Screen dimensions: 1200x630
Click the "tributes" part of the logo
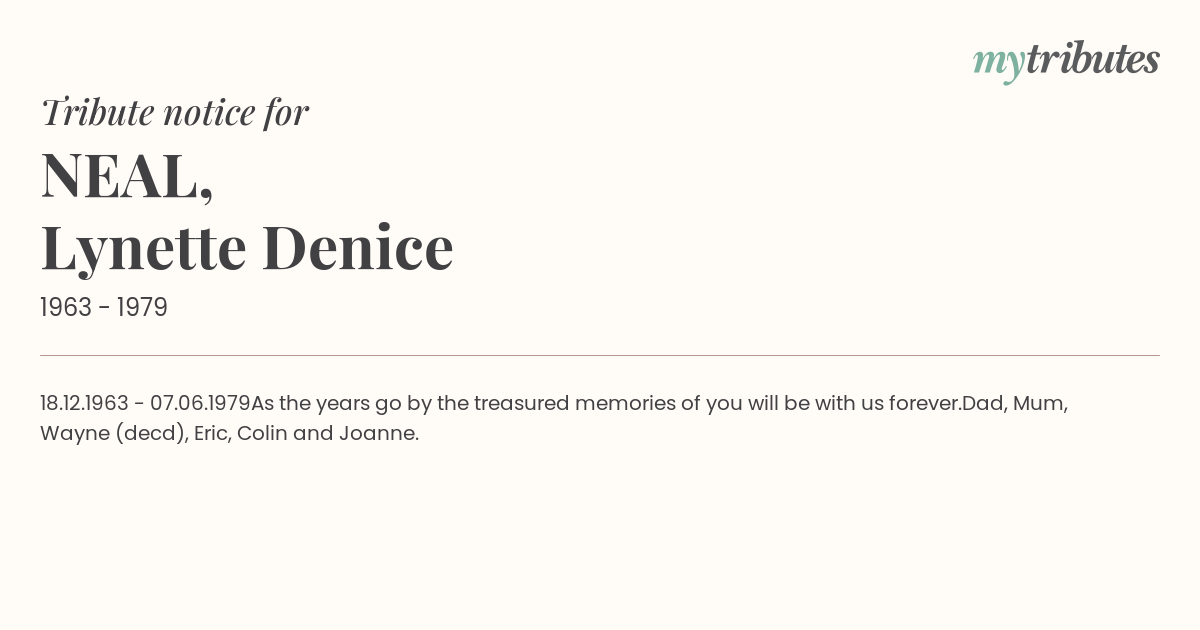point(1093,59)
